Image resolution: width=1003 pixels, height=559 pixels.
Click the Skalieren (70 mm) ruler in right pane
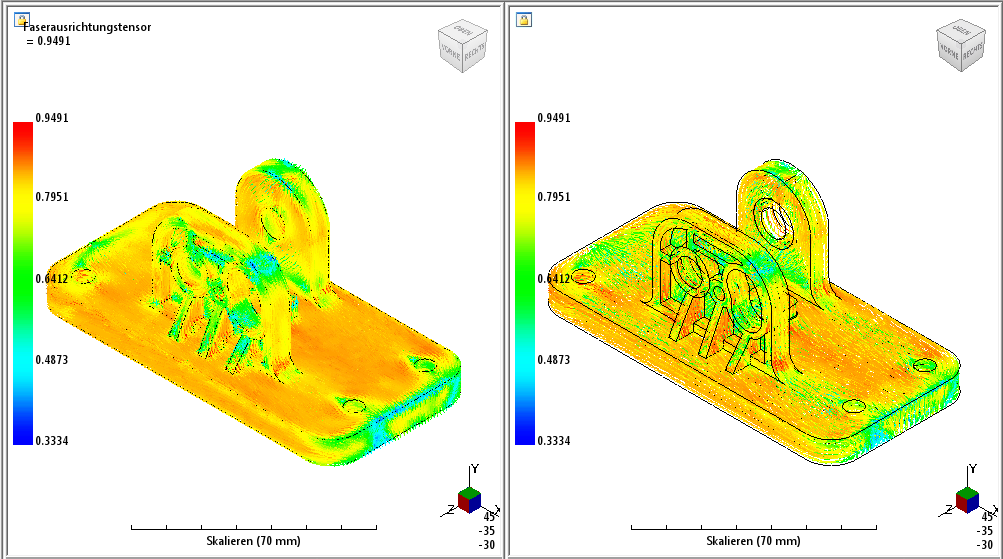point(754,528)
